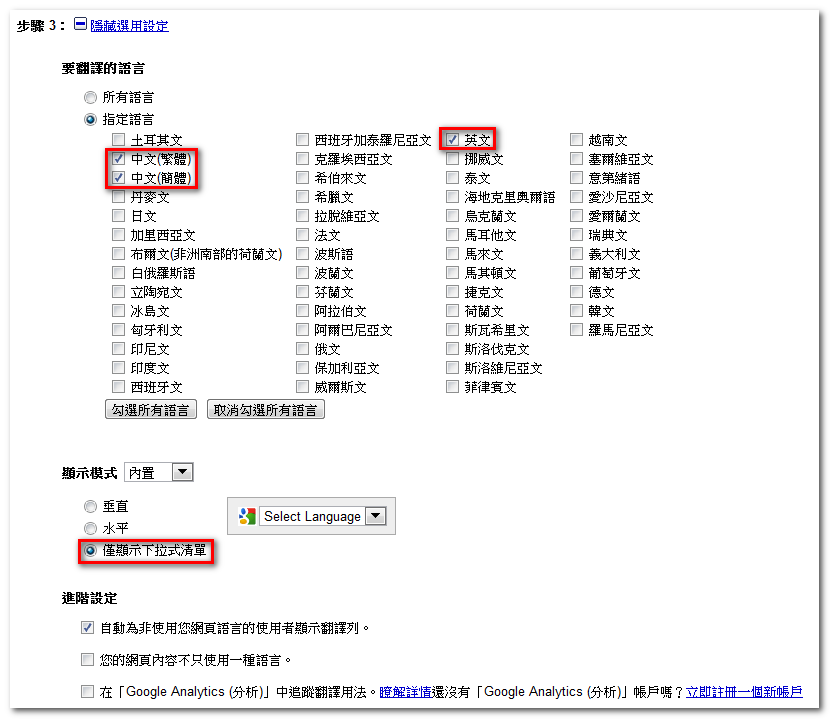Check the 韓文 language option
Screen dimensions: 830x719
point(577,311)
